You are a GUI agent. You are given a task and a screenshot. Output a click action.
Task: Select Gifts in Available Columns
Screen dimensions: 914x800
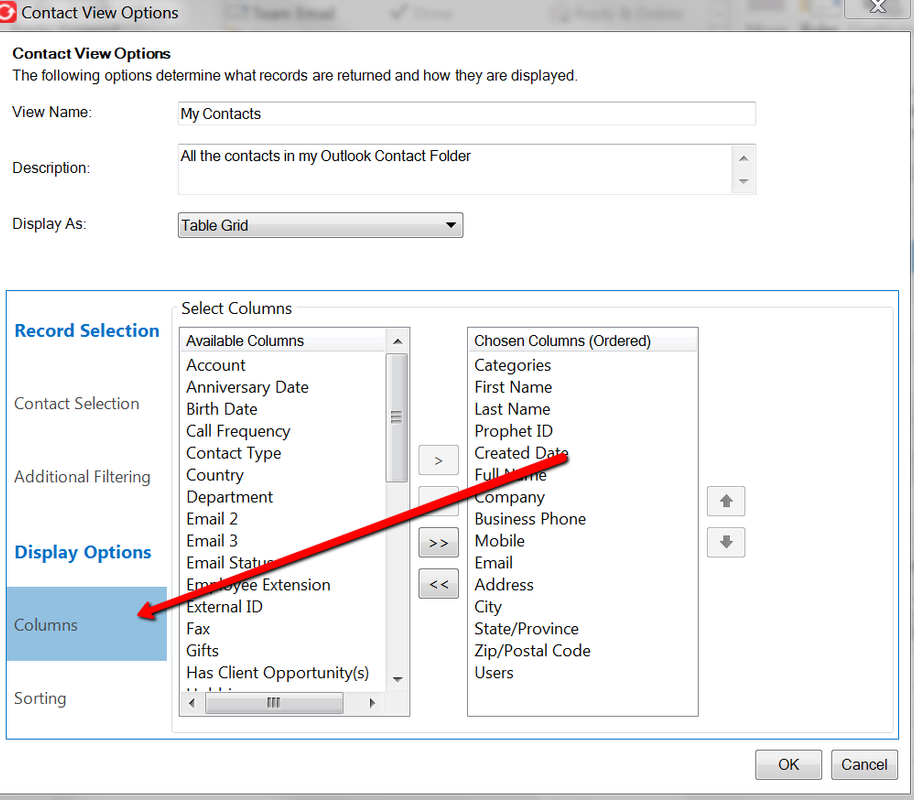coord(202,651)
